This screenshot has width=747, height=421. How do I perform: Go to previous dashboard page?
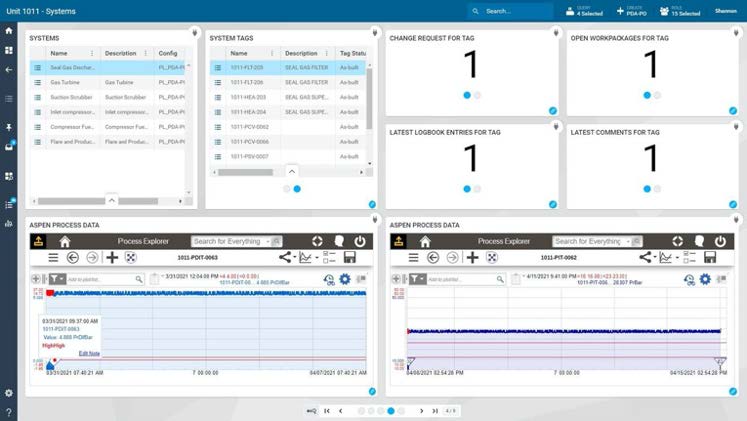tap(341, 411)
